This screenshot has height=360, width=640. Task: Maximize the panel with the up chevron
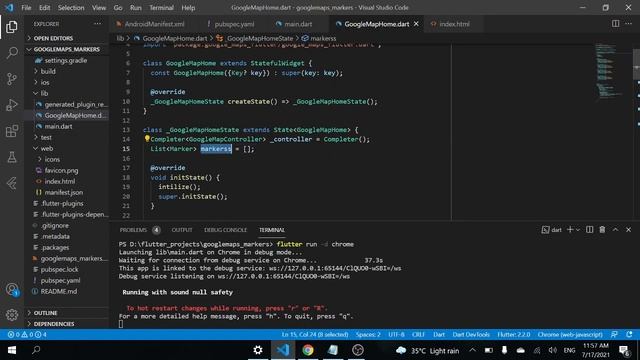[616, 230]
